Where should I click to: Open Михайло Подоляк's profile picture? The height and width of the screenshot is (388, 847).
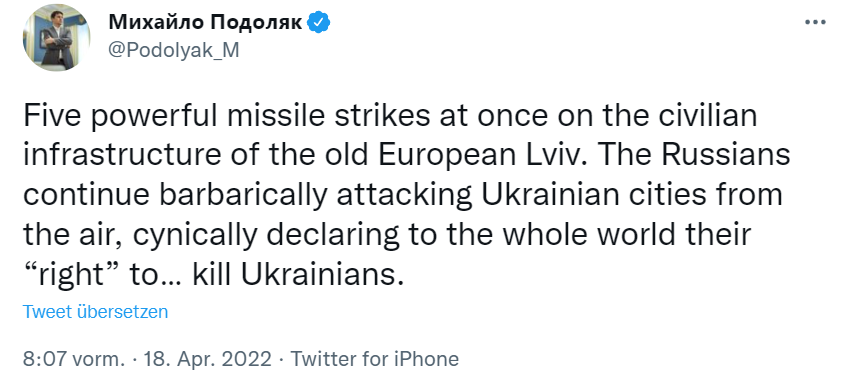(57, 37)
